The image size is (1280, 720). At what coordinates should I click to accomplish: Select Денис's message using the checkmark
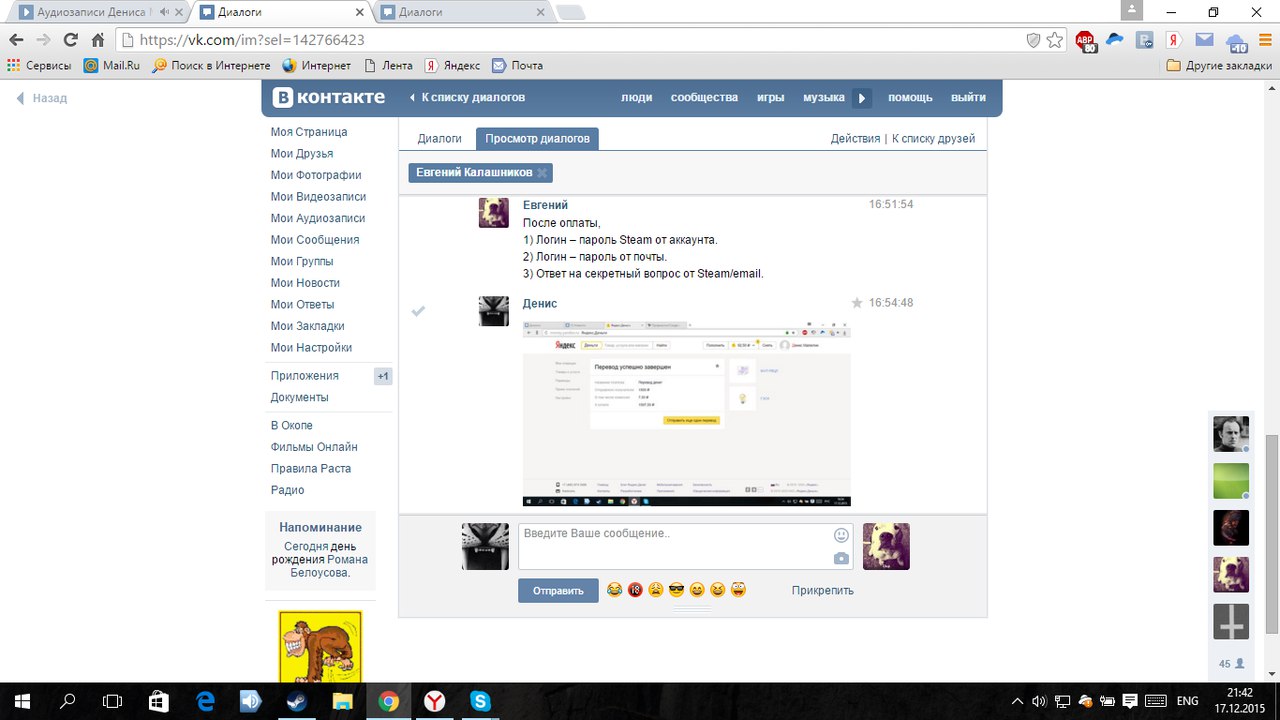[x=419, y=311]
